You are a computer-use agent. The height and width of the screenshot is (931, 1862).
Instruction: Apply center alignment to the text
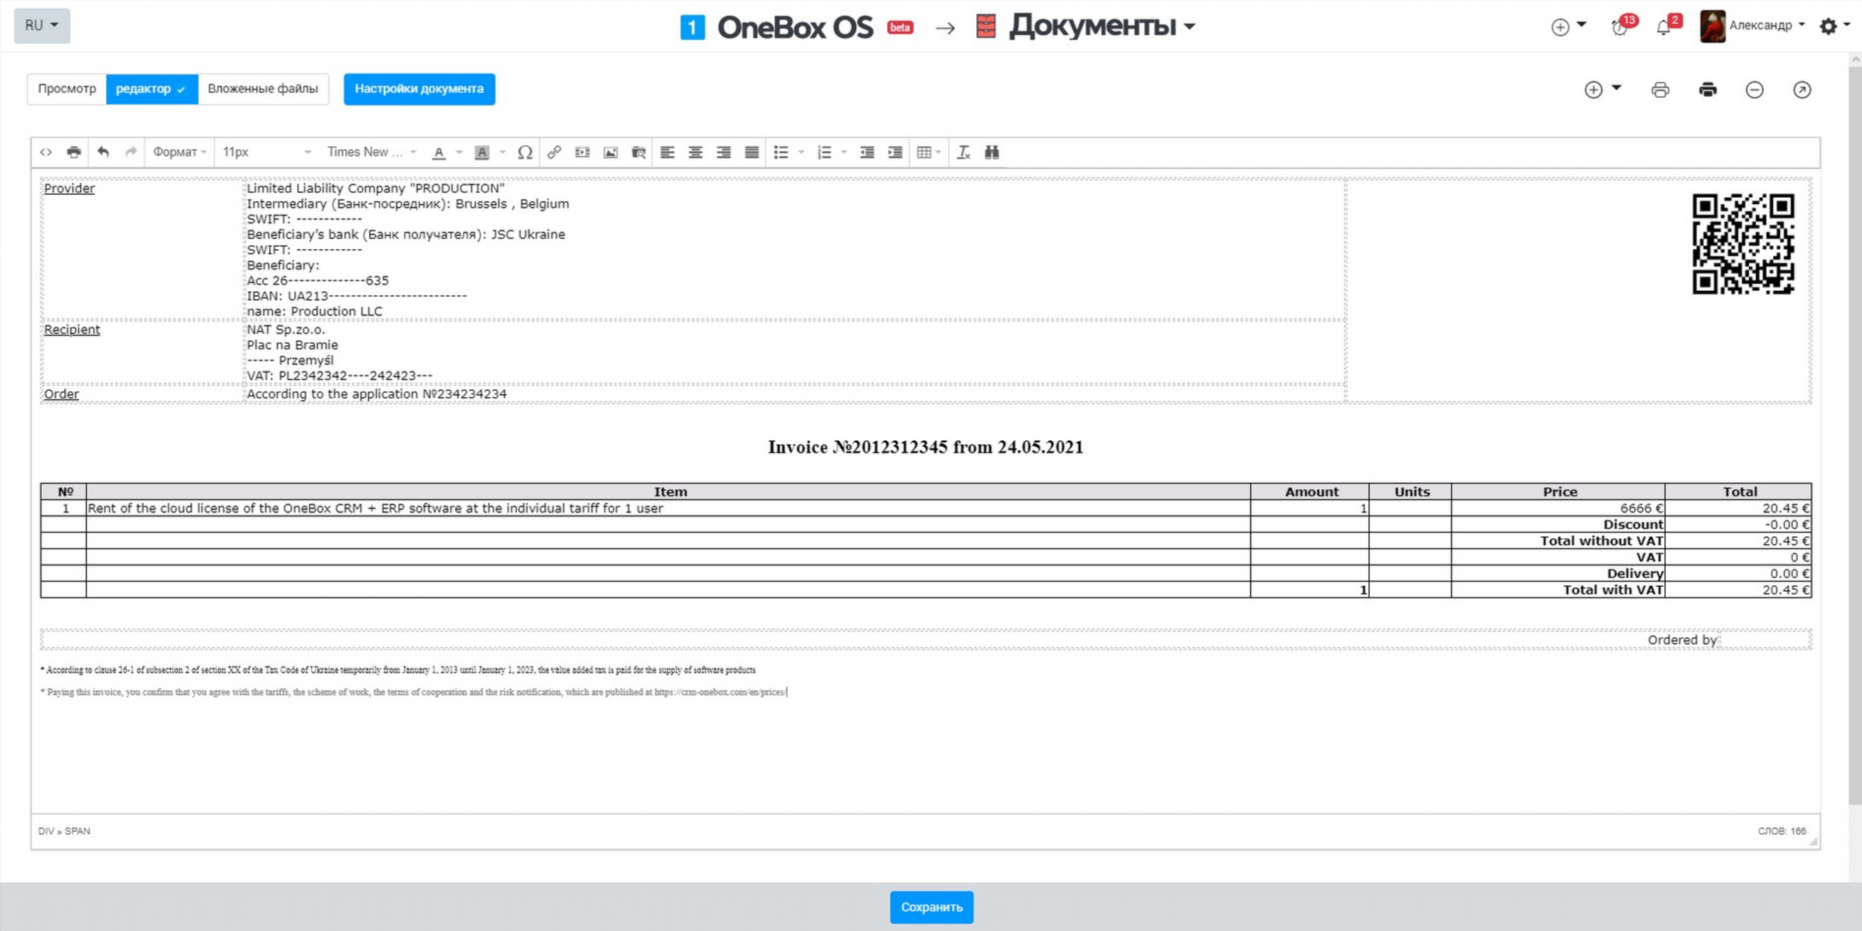[695, 152]
